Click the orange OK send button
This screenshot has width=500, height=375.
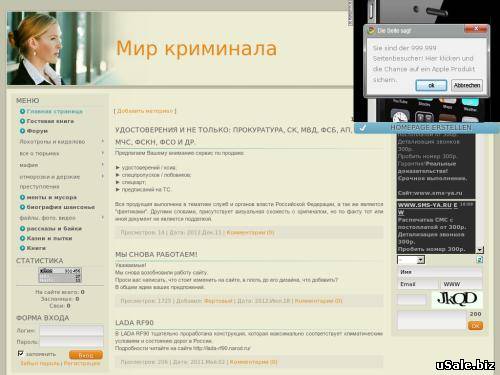[475, 326]
